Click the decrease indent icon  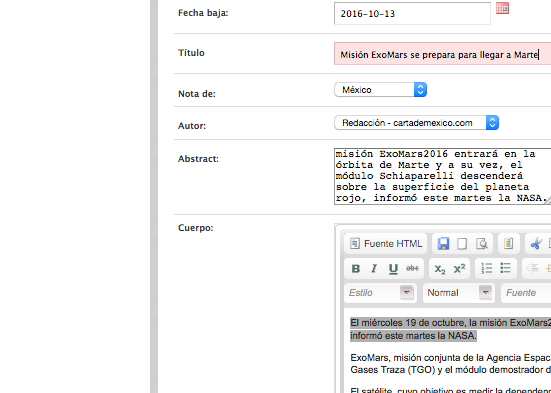pyautogui.click(x=532, y=269)
